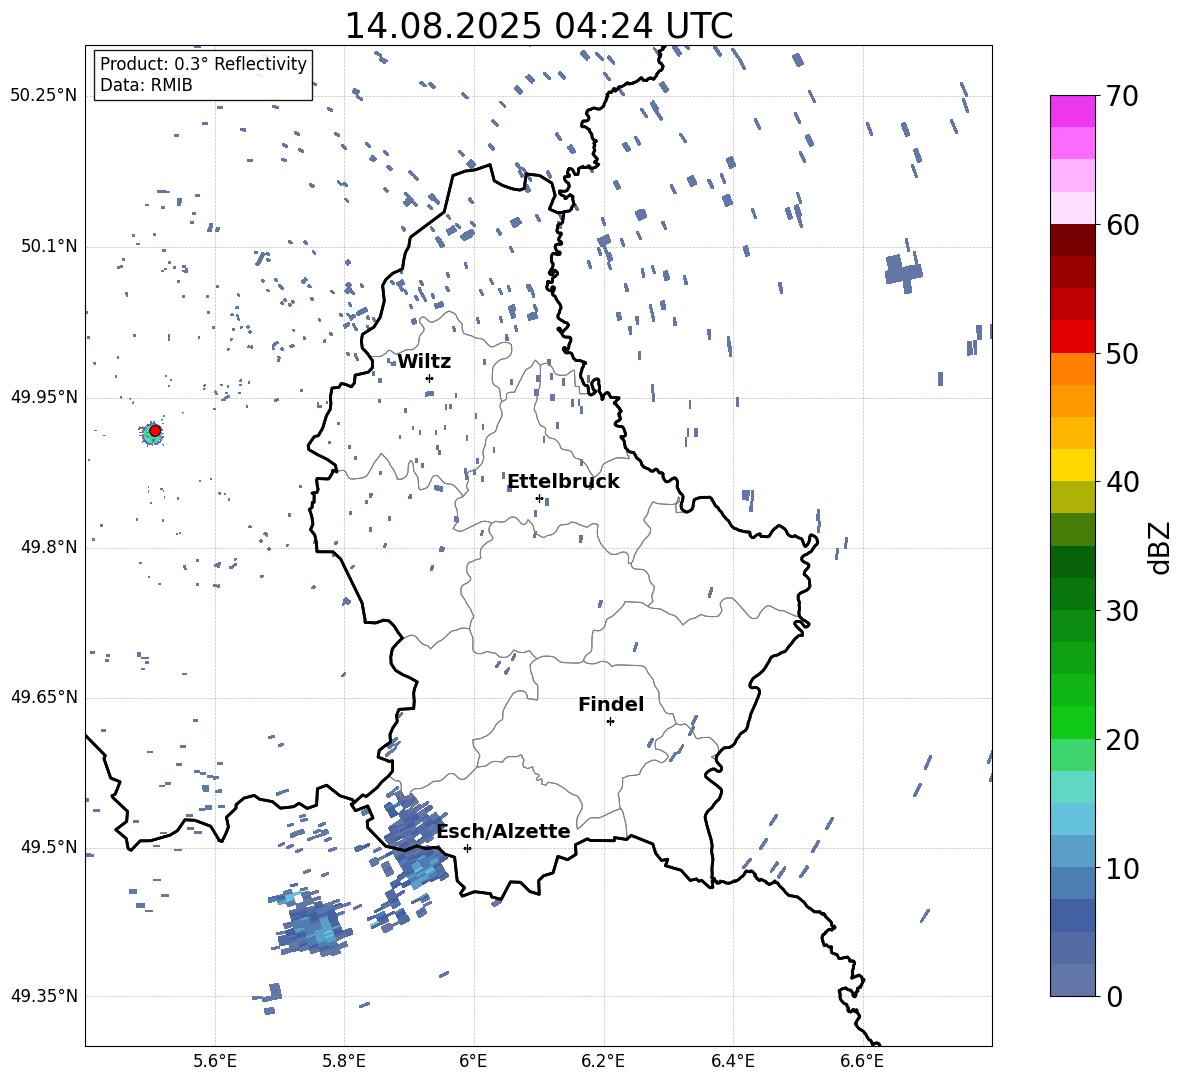1184x1081 pixels.
Task: Click the colorbar value 30
Action: coord(1122,611)
